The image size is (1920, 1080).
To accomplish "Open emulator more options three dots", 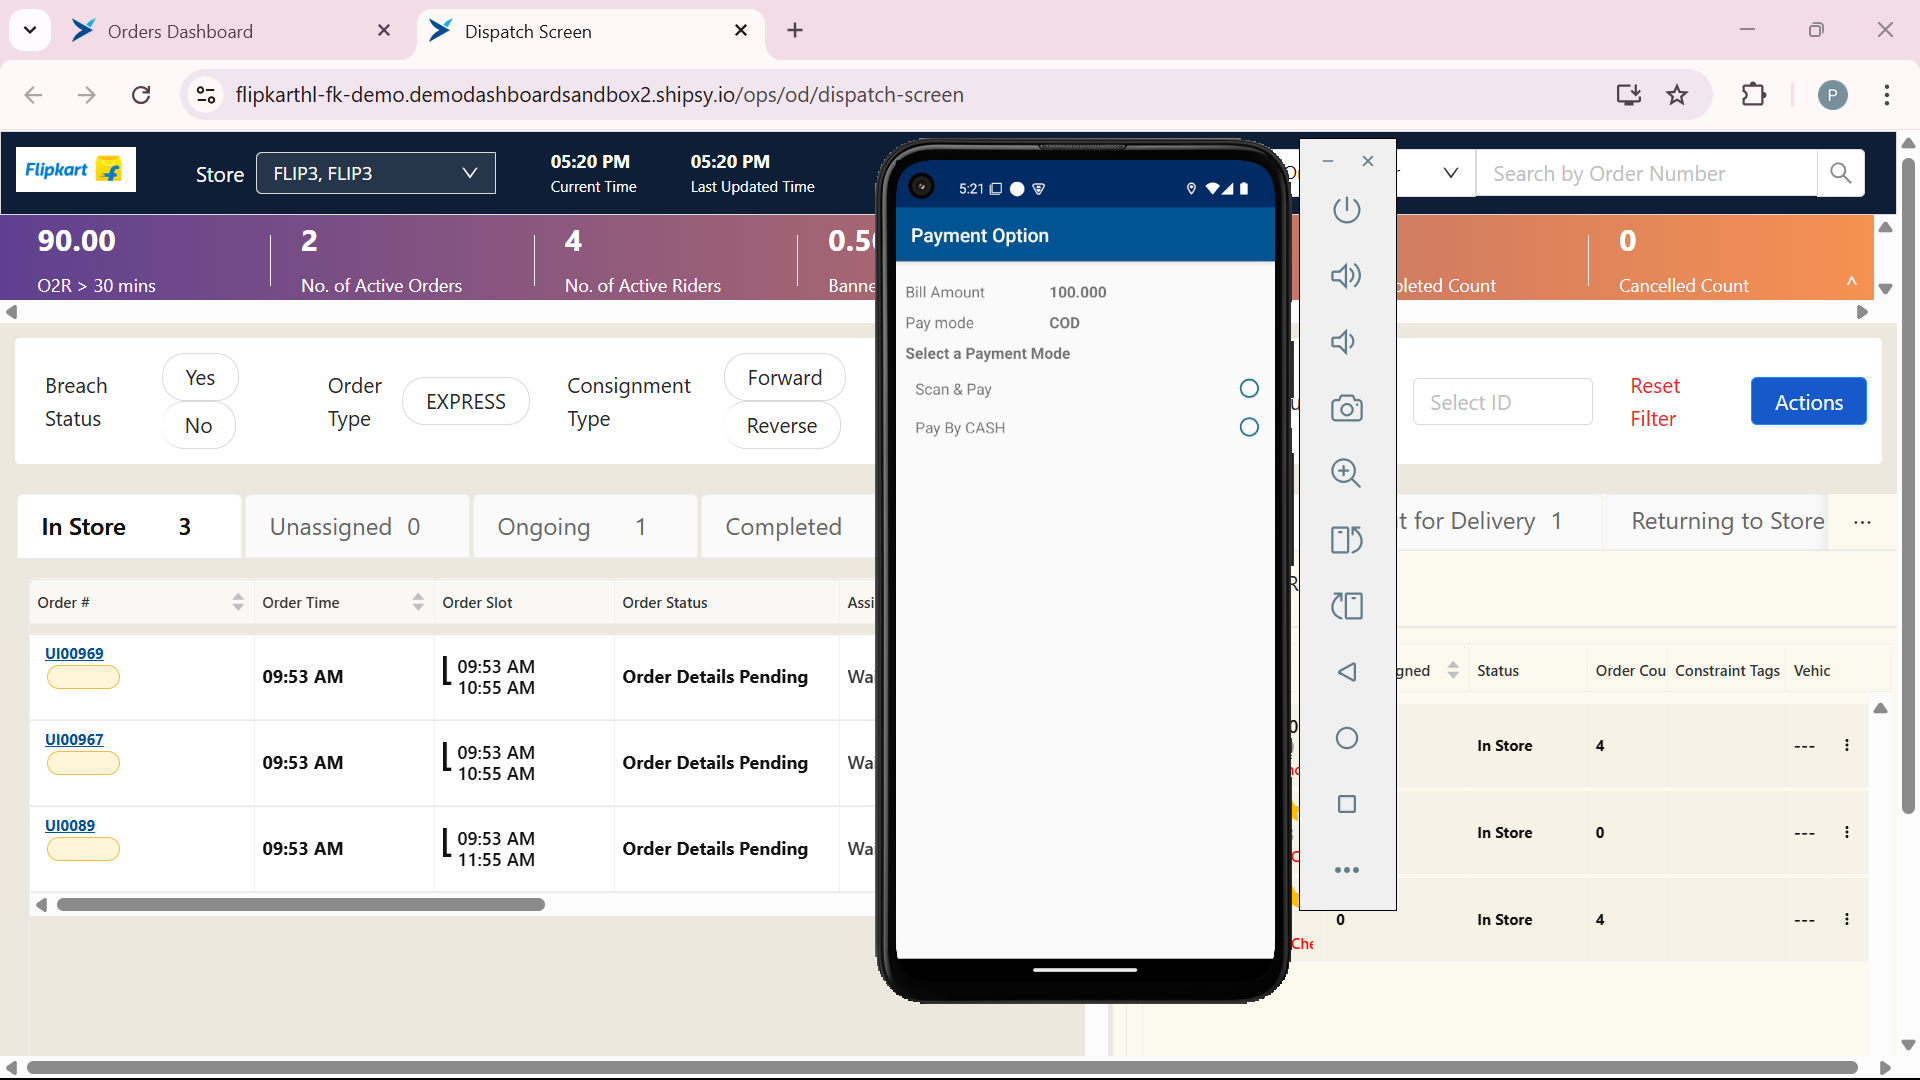I will tap(1346, 870).
